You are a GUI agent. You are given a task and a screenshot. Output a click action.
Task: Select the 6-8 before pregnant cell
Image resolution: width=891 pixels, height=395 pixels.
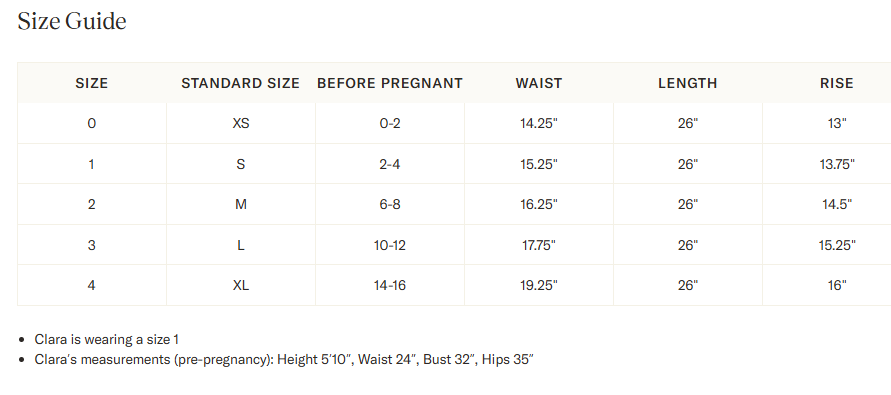pos(390,203)
